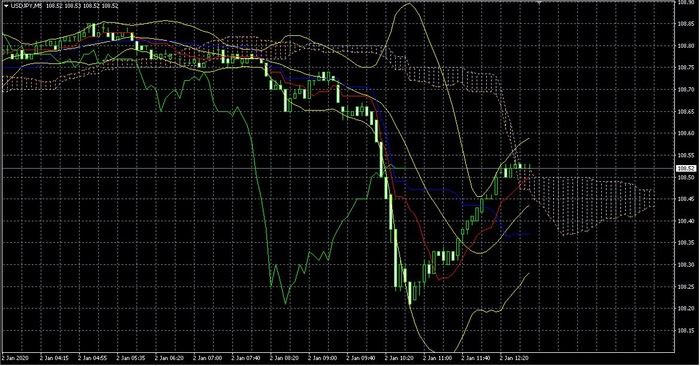Click the 108.25 price axis label
This screenshot has height=366, width=700.
[x=686, y=287]
